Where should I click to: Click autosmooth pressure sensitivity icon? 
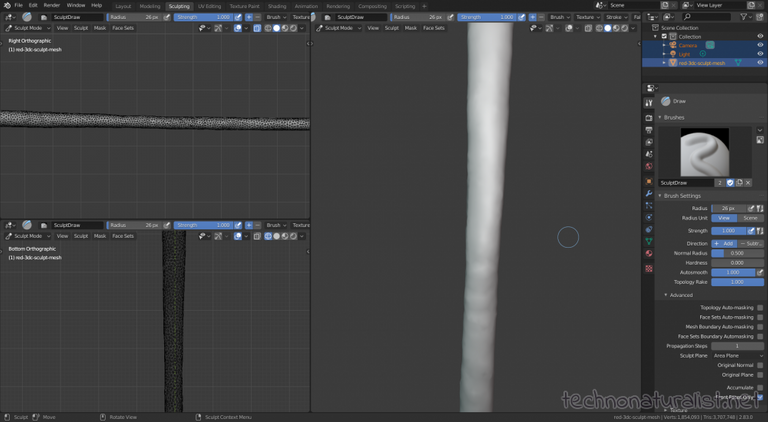coord(760,272)
